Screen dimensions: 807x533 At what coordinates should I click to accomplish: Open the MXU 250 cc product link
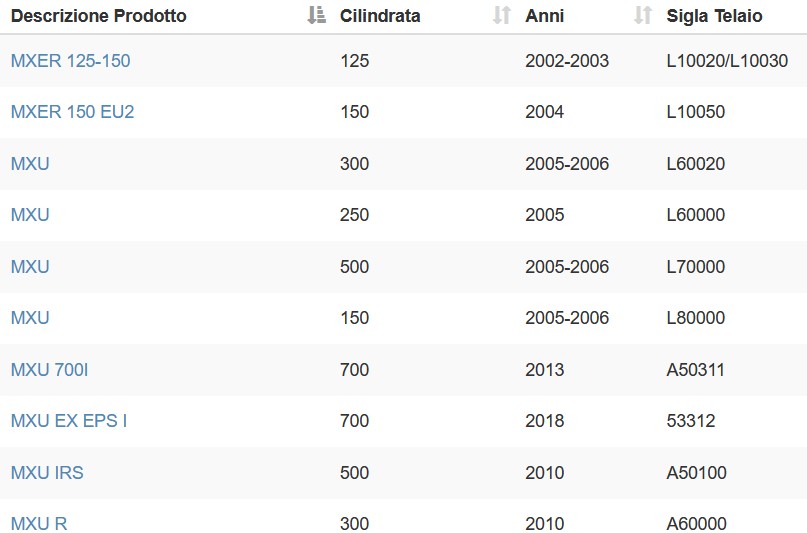coord(30,215)
